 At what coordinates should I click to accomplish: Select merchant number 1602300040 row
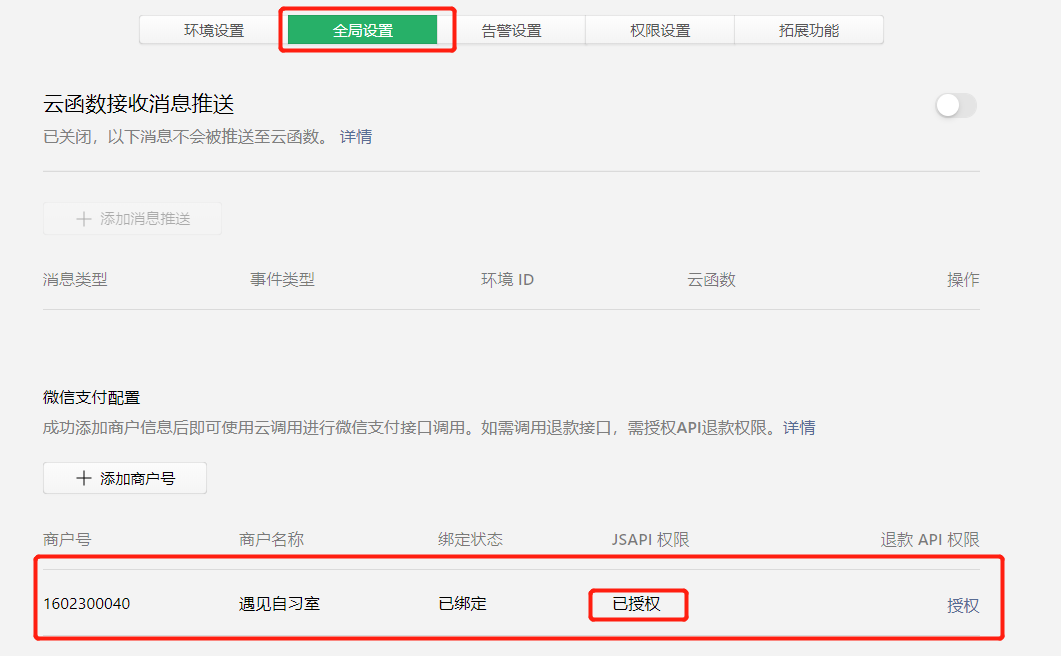pos(85,604)
